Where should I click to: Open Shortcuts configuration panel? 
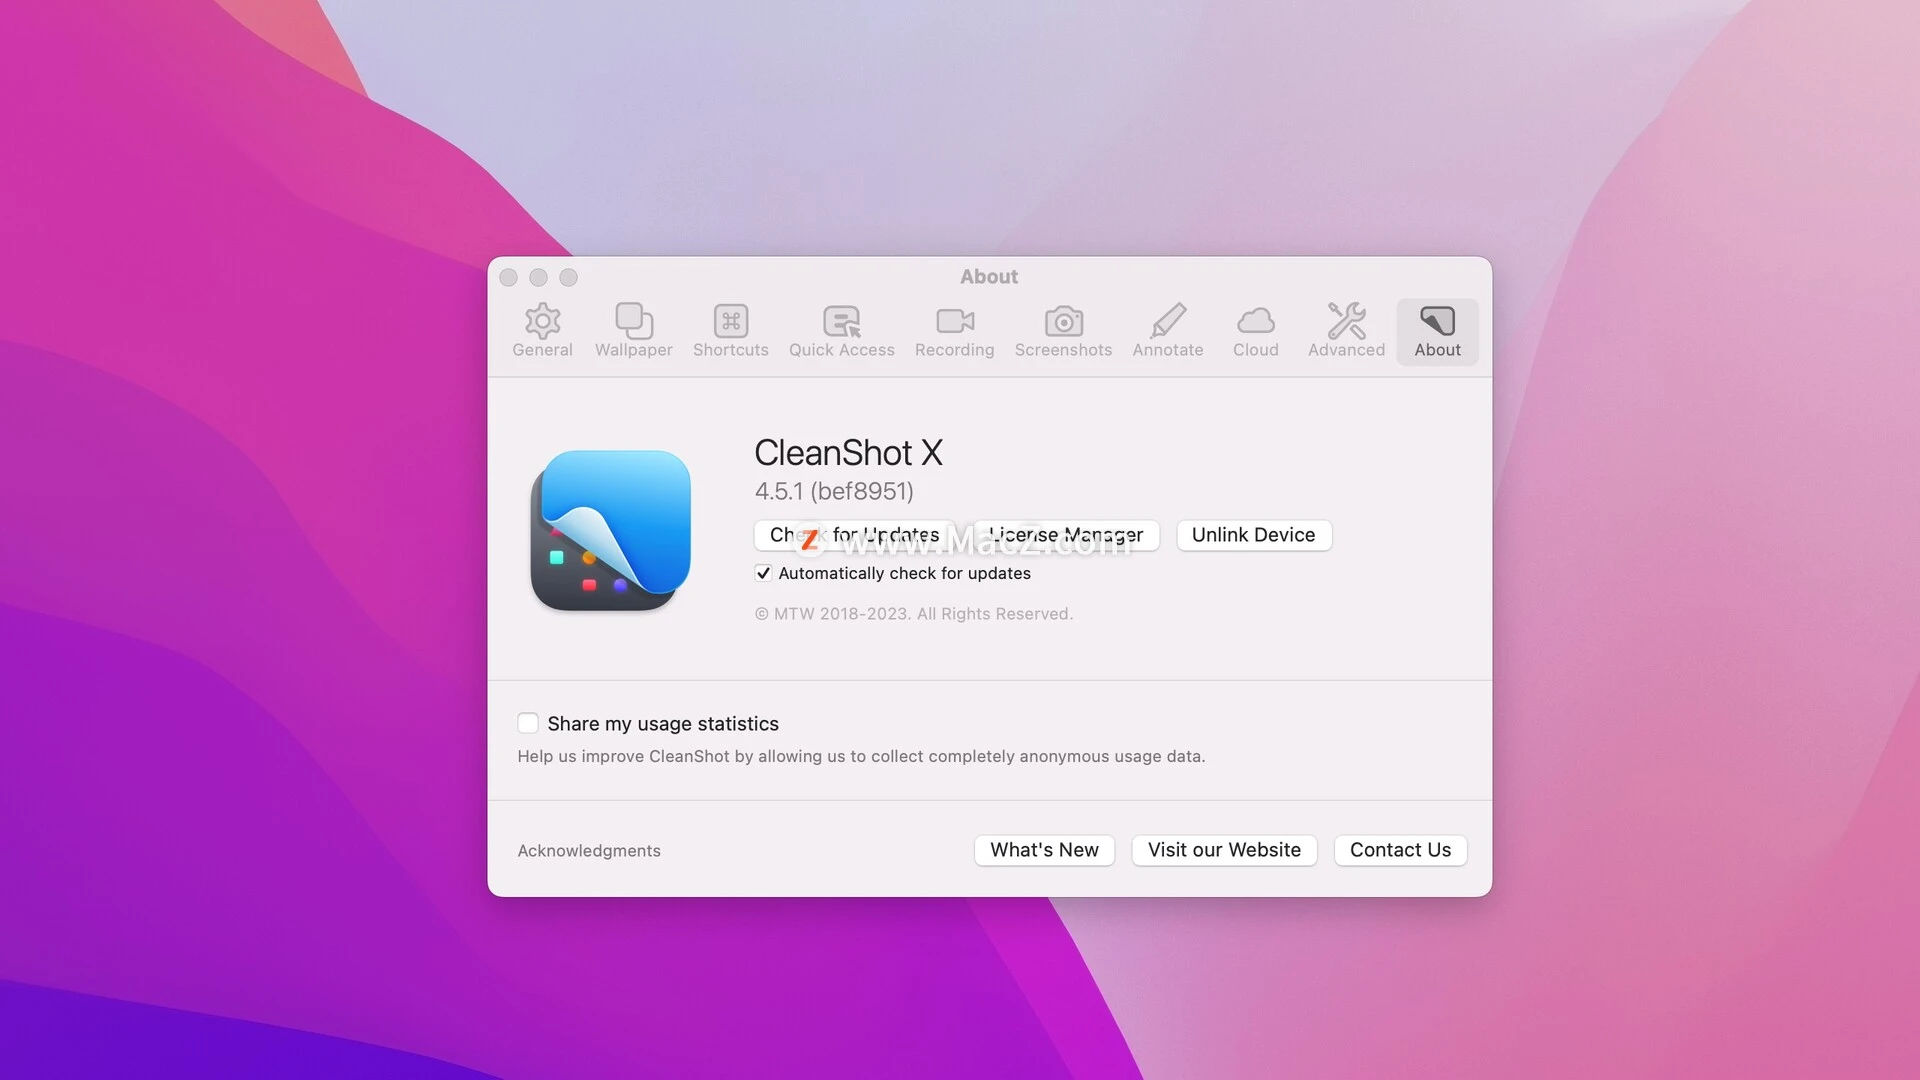(x=731, y=330)
